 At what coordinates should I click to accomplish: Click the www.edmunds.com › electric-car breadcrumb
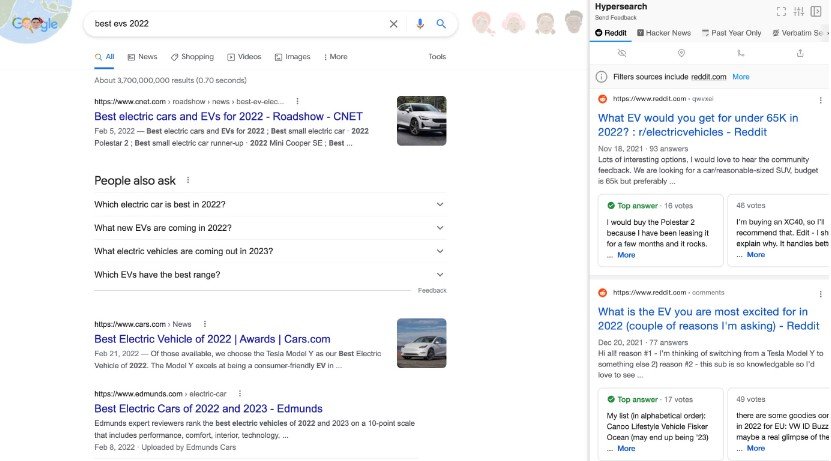(x=160, y=394)
